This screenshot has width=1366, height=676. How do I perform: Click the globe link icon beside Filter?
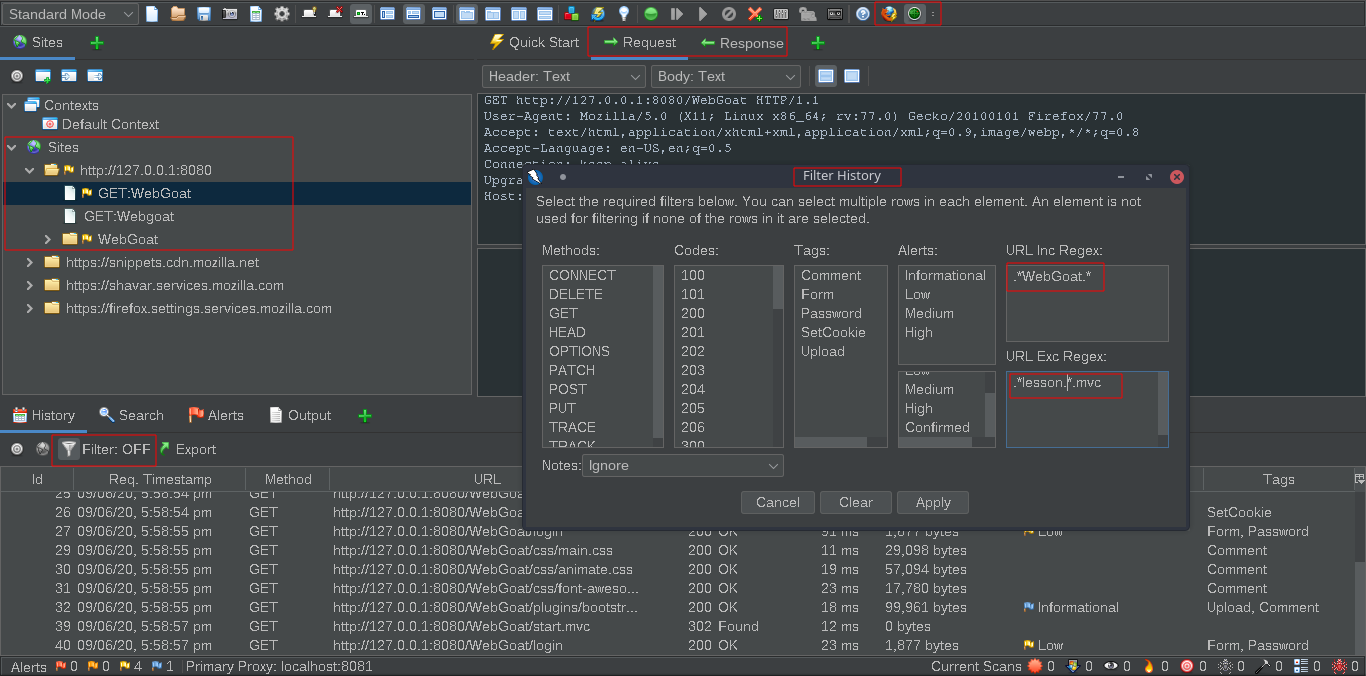tap(42, 449)
